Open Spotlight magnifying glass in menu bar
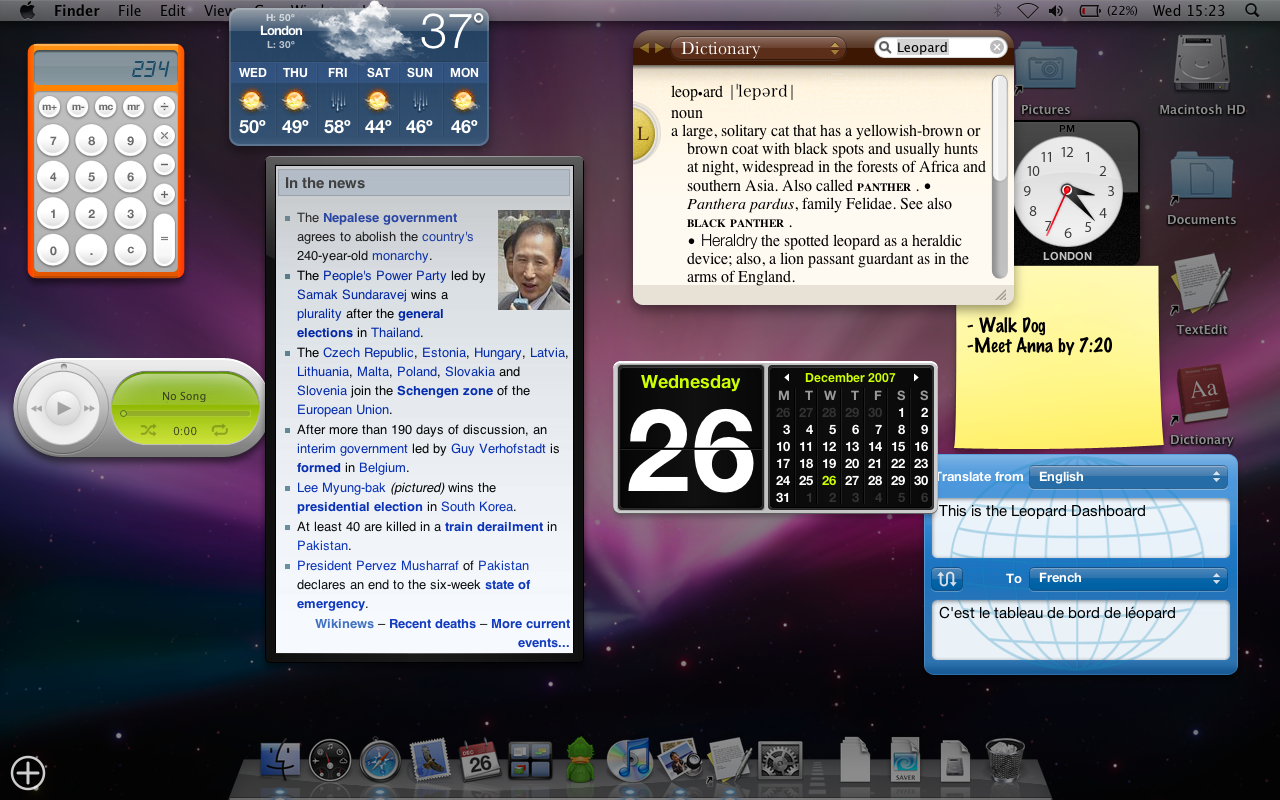1280x800 pixels. (1252, 10)
